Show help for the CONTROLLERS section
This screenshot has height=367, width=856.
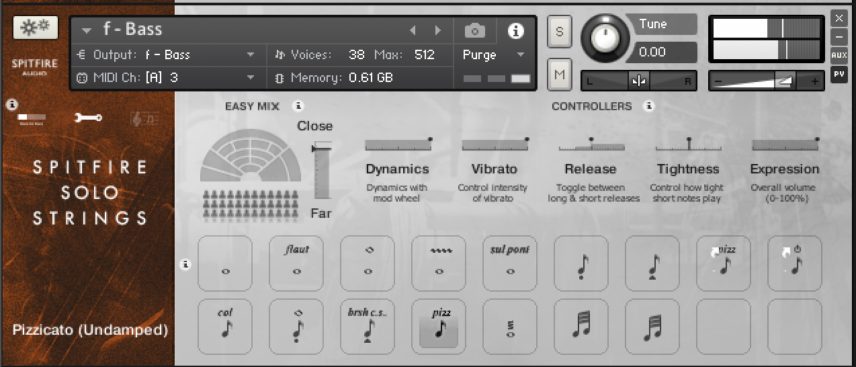(x=648, y=106)
